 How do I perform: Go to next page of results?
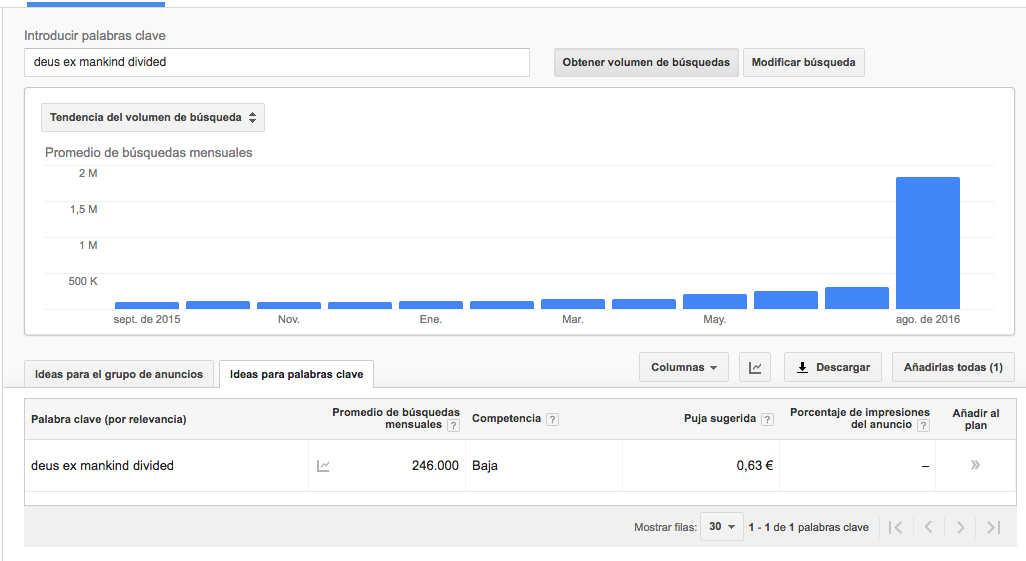point(960,527)
